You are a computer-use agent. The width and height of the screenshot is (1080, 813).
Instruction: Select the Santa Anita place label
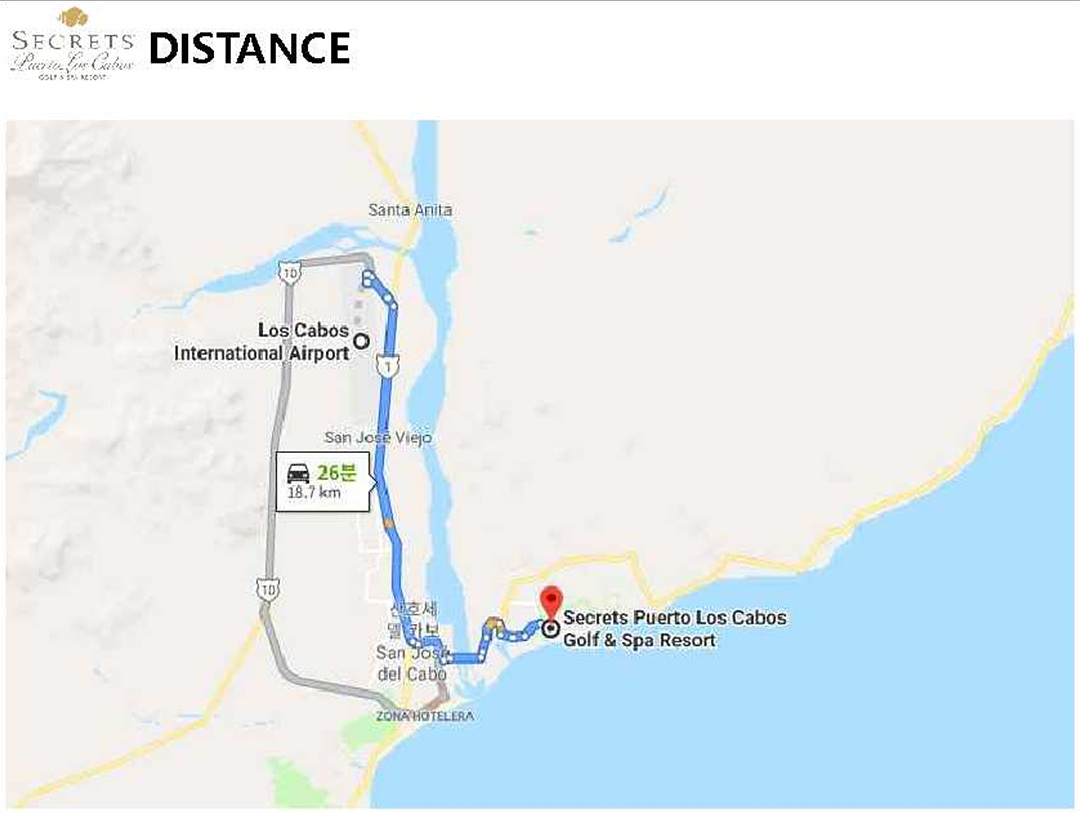pos(410,210)
